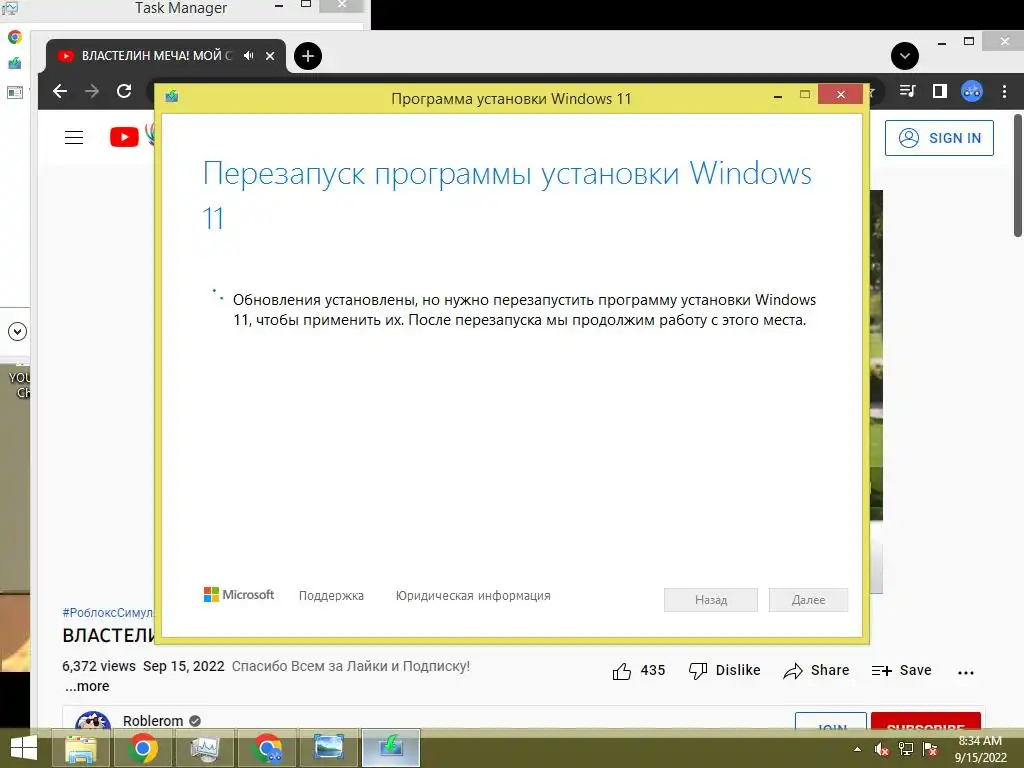
Task: Open video more actions ellipsis
Action: click(x=966, y=672)
